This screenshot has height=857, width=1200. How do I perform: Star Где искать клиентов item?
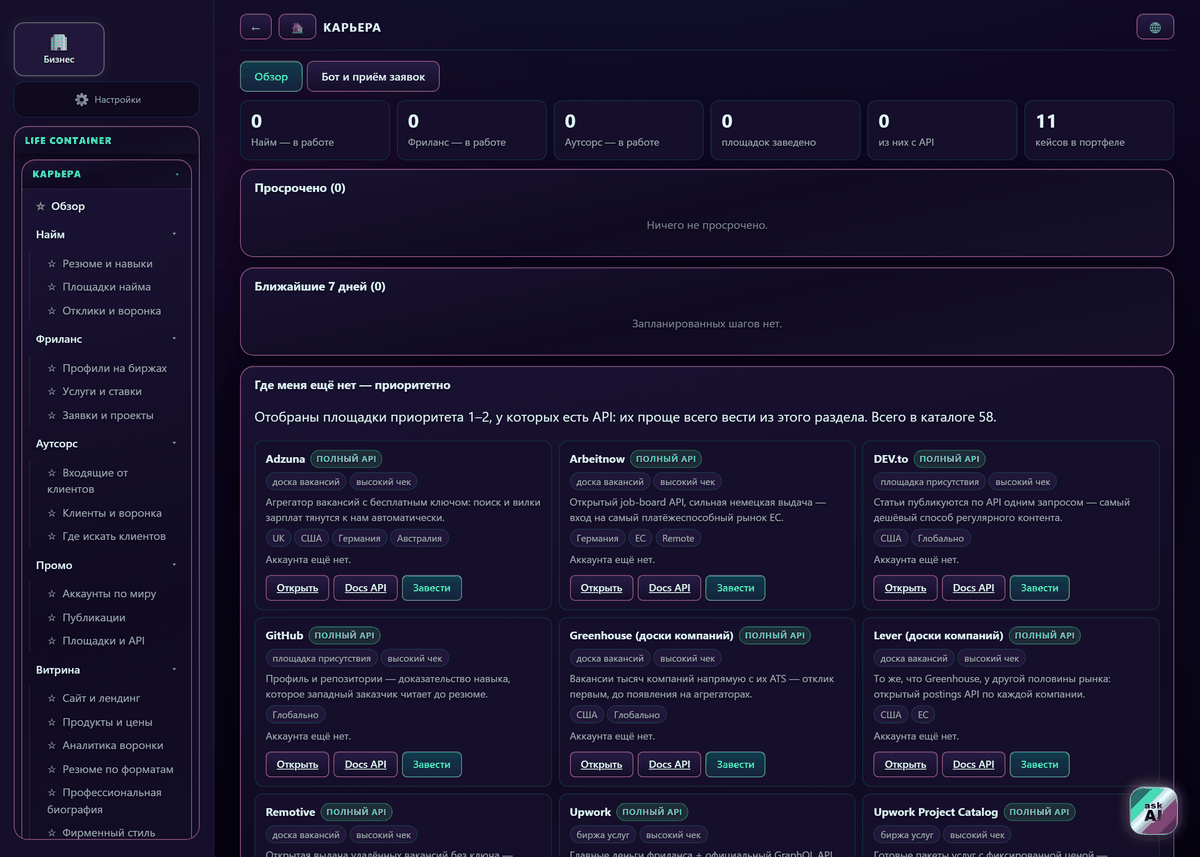click(53, 536)
